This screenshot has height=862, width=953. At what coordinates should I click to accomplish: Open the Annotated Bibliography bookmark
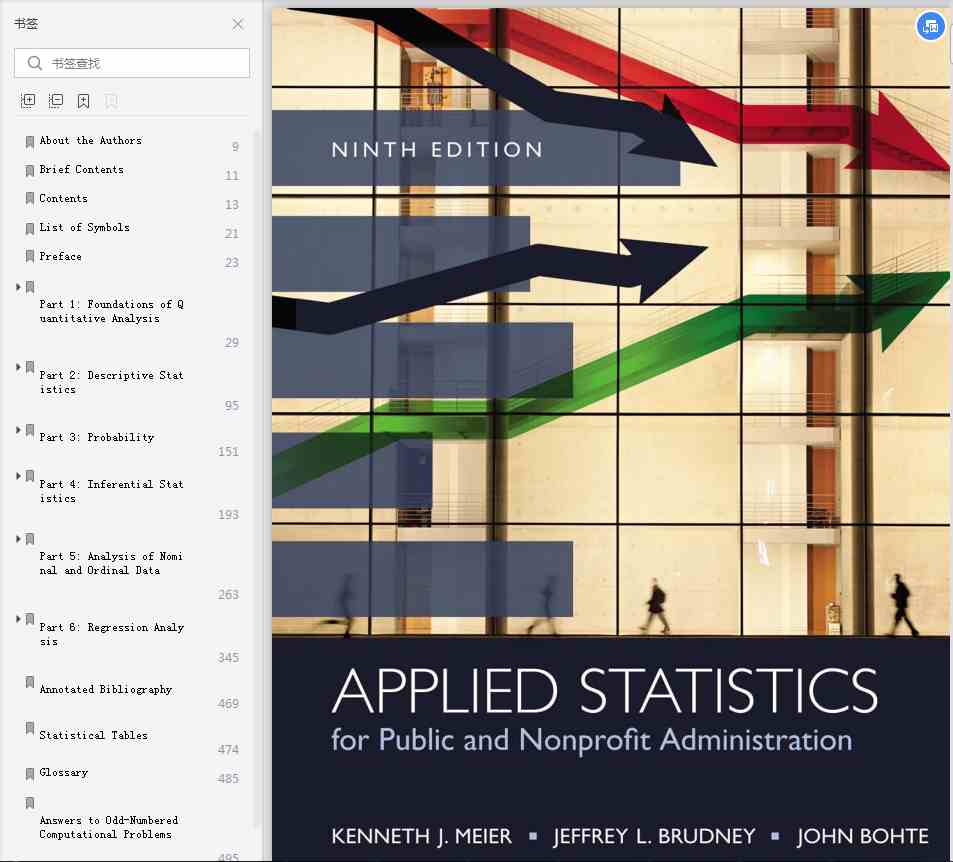[x=106, y=689]
